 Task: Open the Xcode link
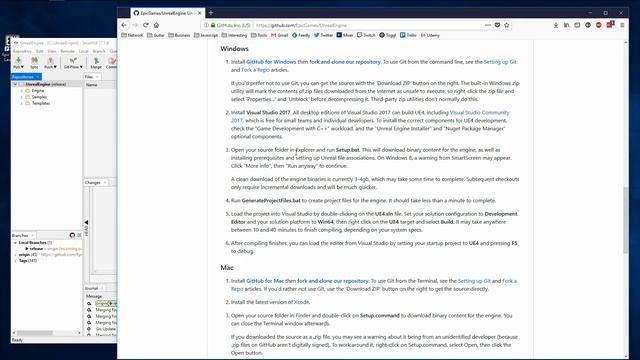tap(301, 302)
